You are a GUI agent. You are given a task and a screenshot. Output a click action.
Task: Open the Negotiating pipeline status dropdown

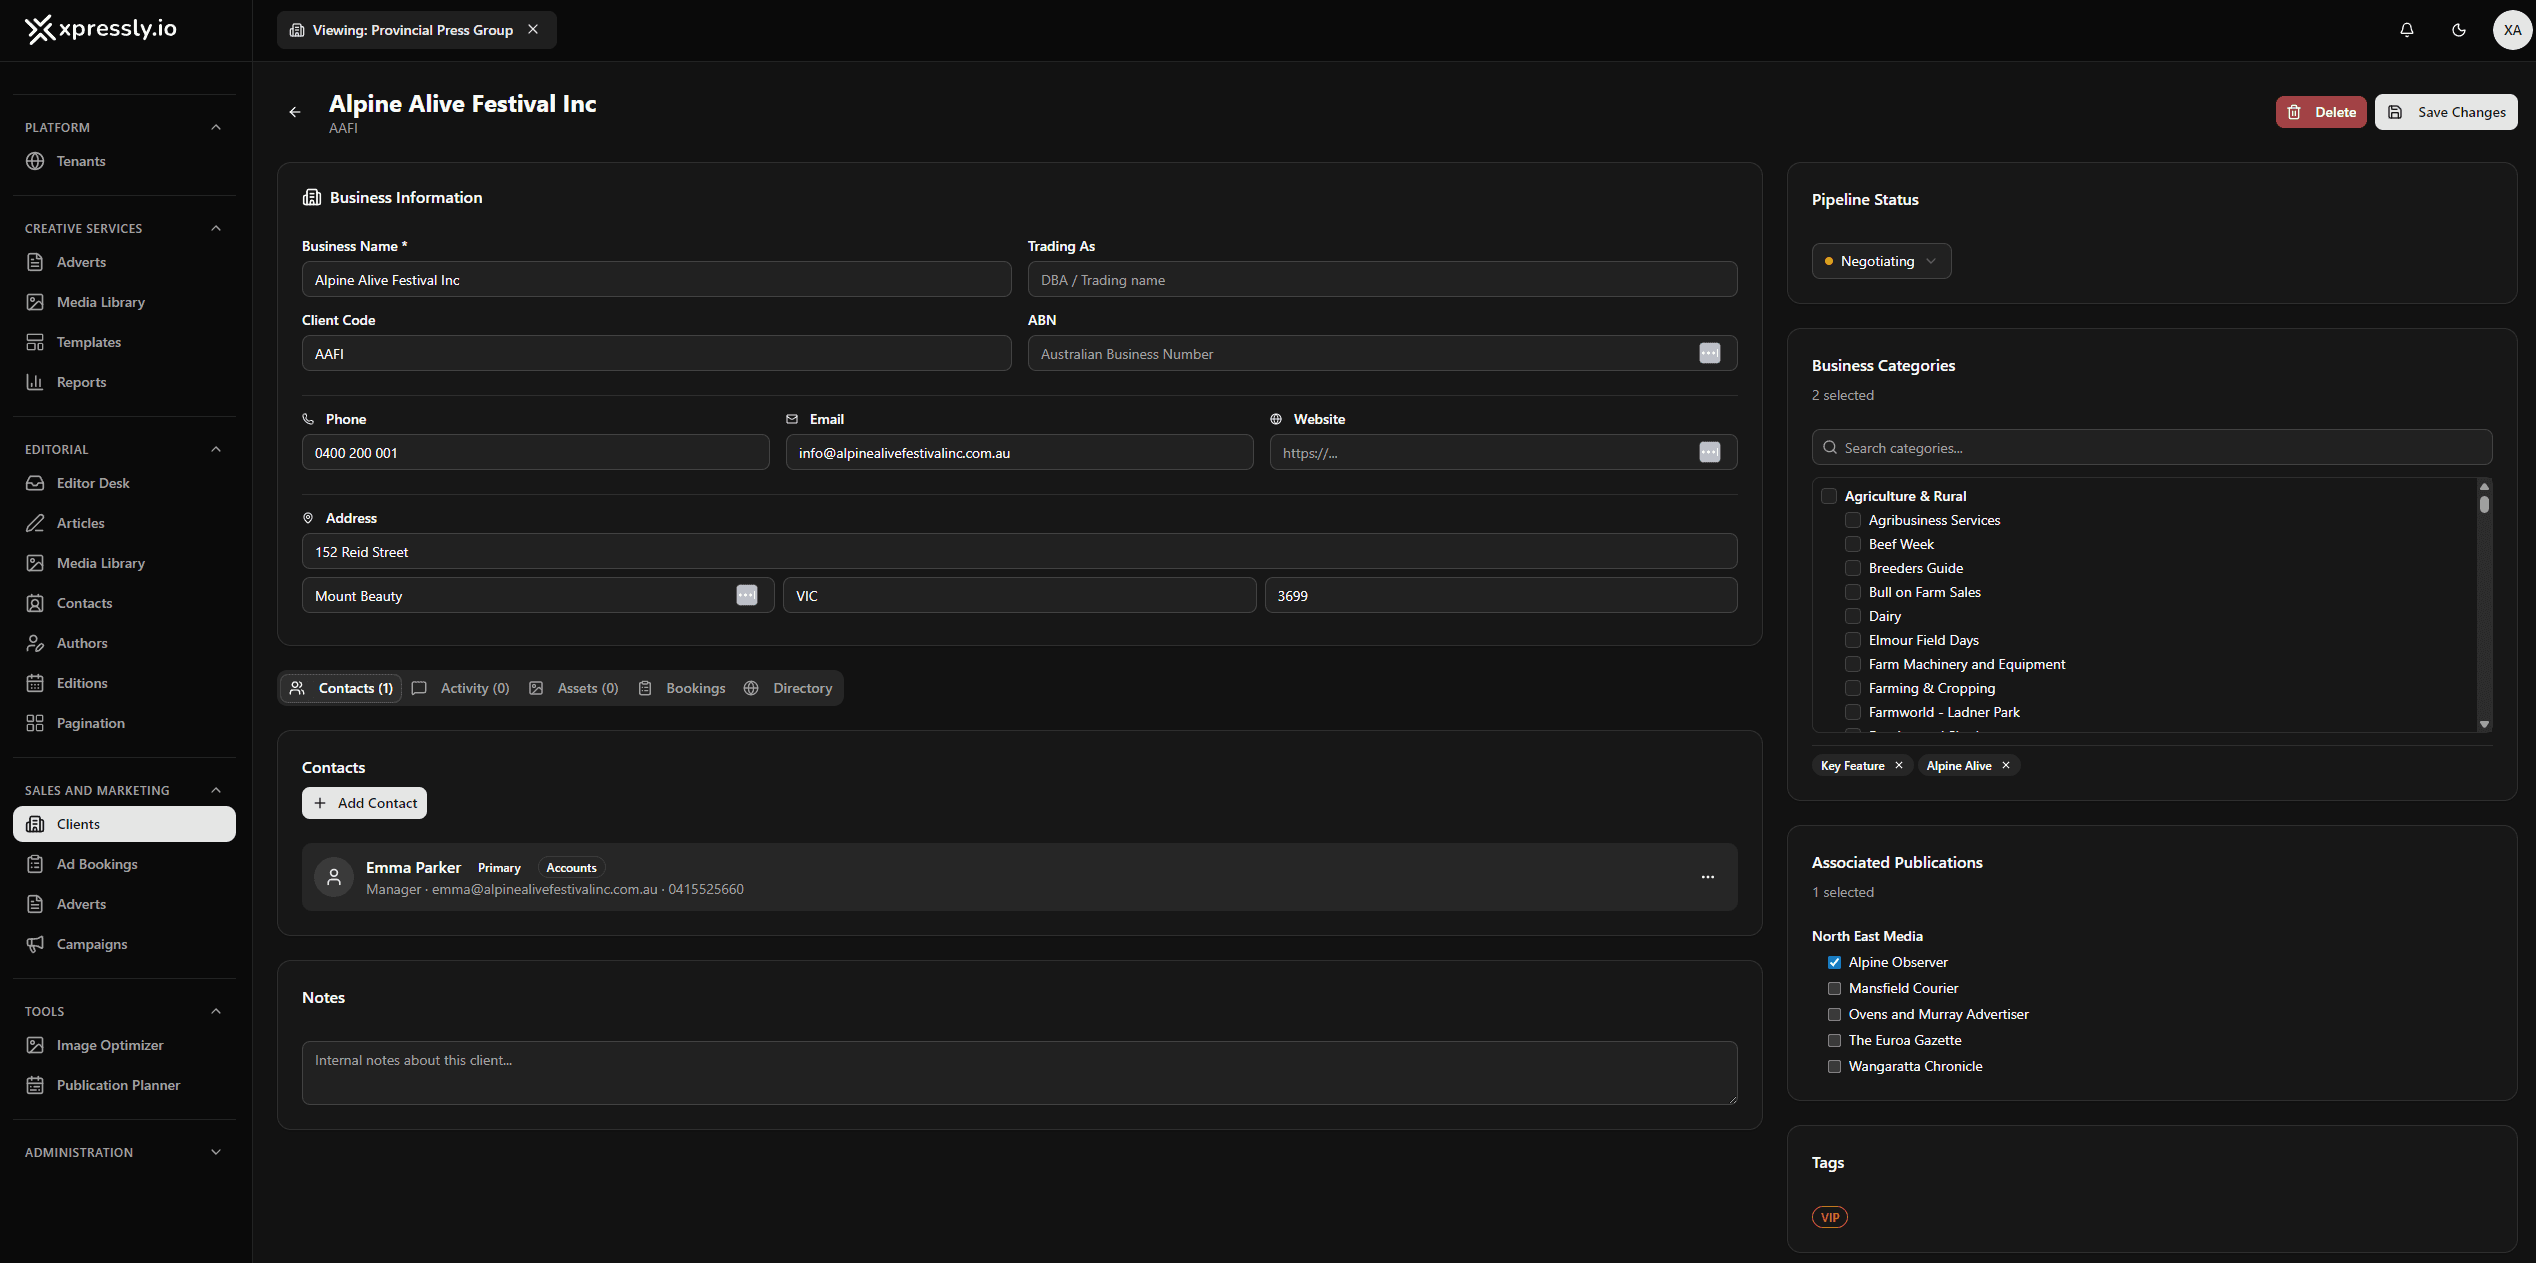1881,260
